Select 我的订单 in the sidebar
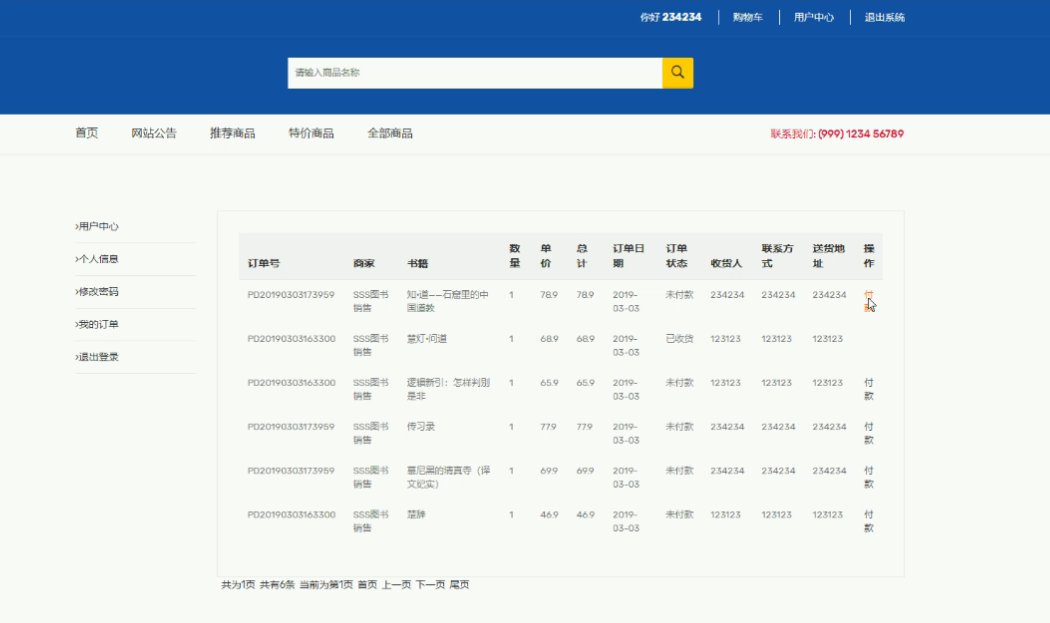The image size is (1050, 623). (x=97, y=324)
